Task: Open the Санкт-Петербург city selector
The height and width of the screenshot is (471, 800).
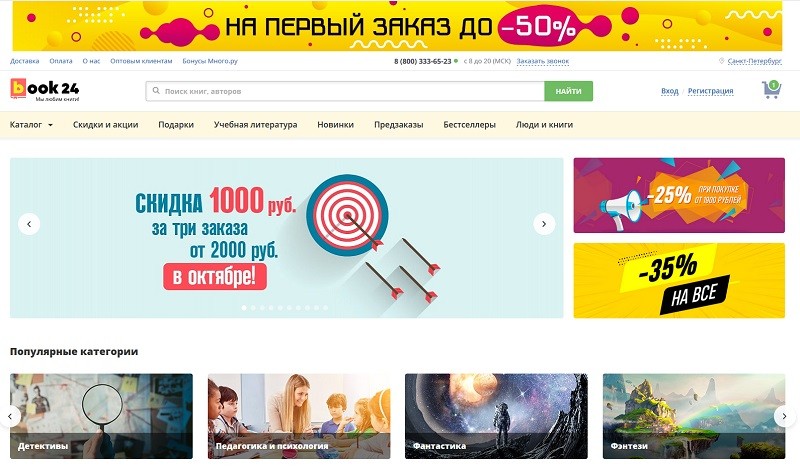Action: tap(754, 61)
